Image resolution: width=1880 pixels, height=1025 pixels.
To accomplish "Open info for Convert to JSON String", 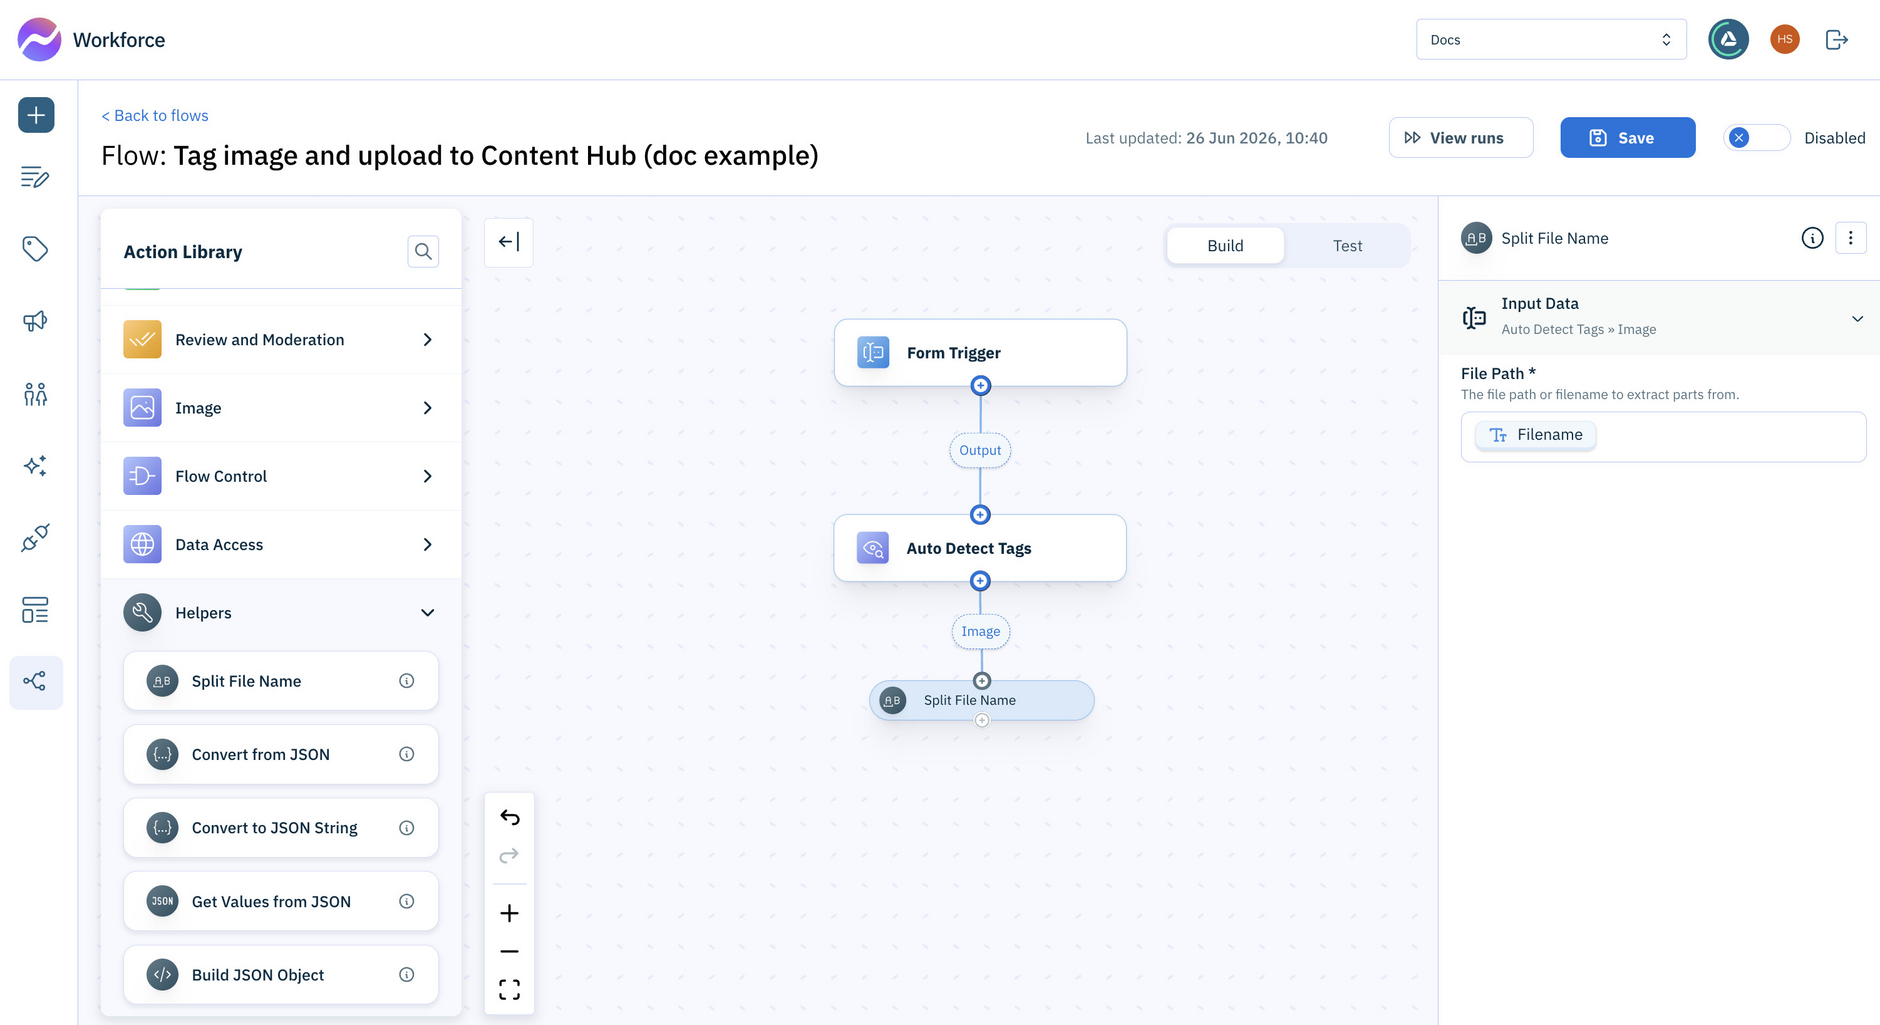I will (407, 828).
